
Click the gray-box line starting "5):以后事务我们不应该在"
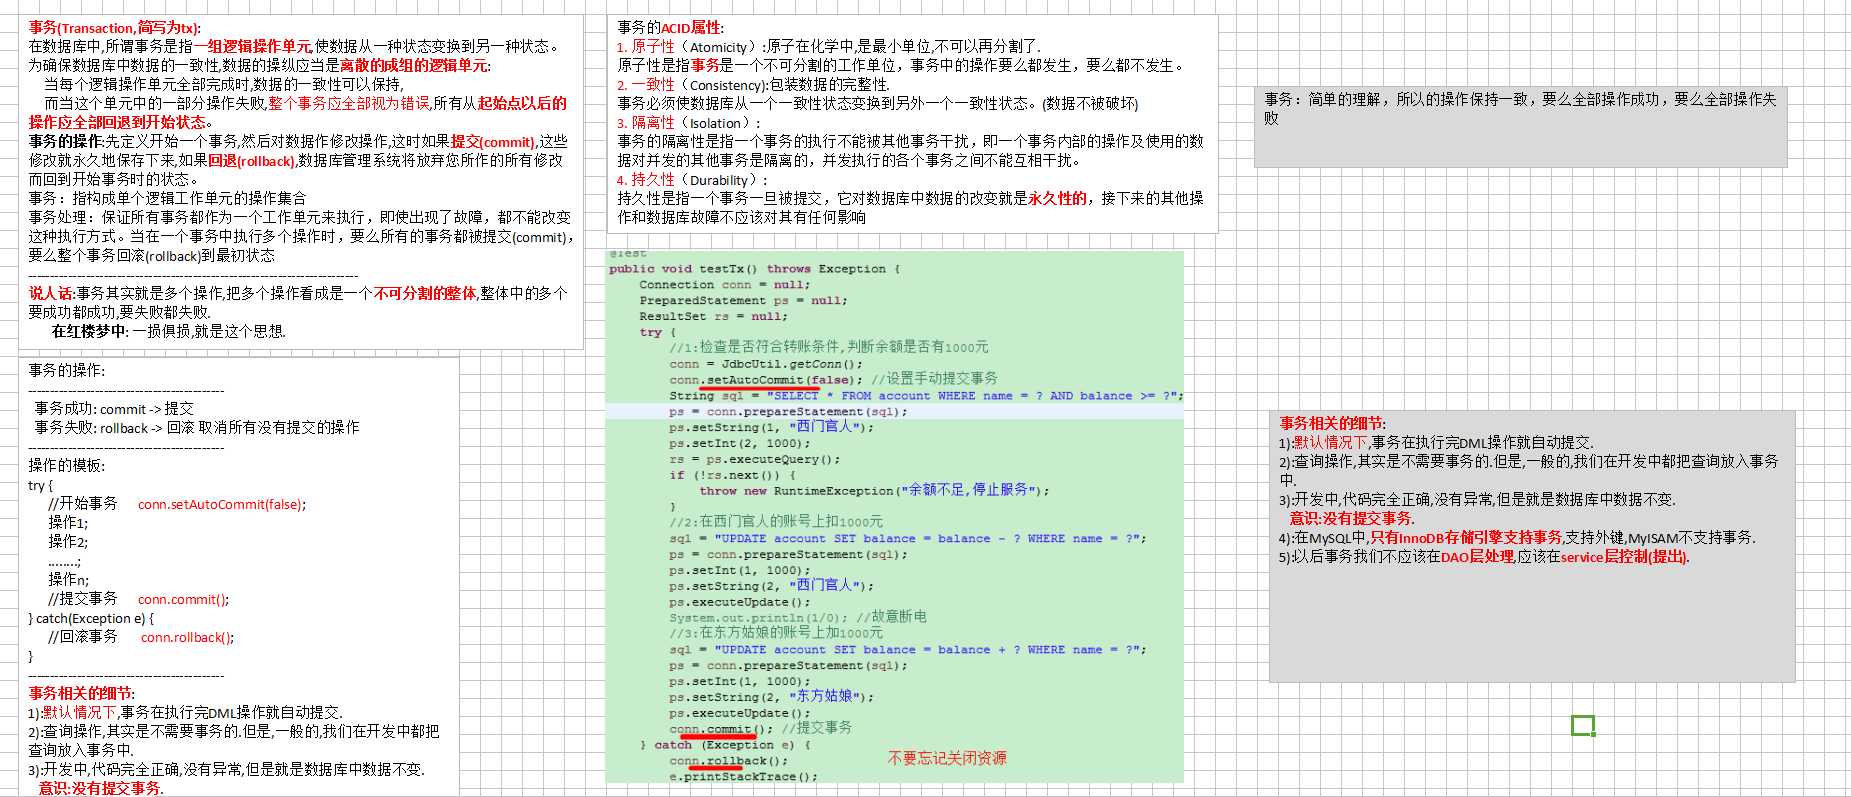click(x=1484, y=557)
